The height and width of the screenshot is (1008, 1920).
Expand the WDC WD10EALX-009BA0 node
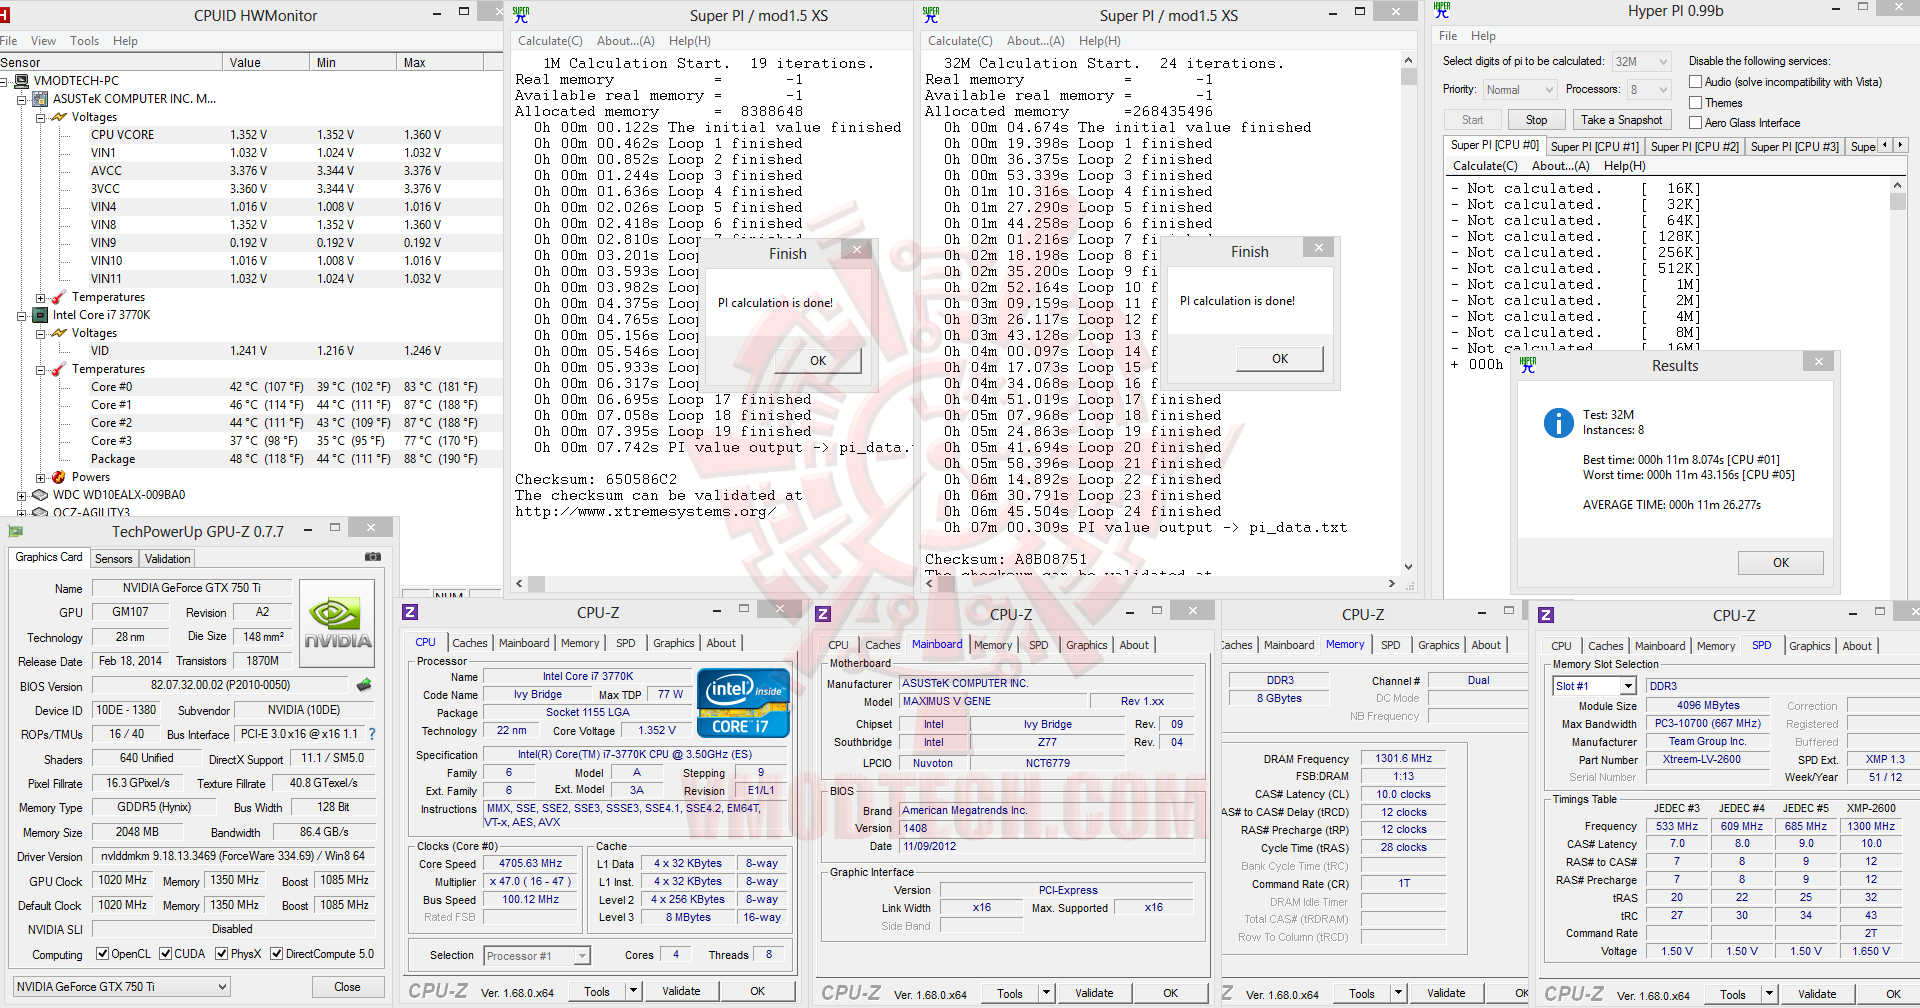click(21, 495)
